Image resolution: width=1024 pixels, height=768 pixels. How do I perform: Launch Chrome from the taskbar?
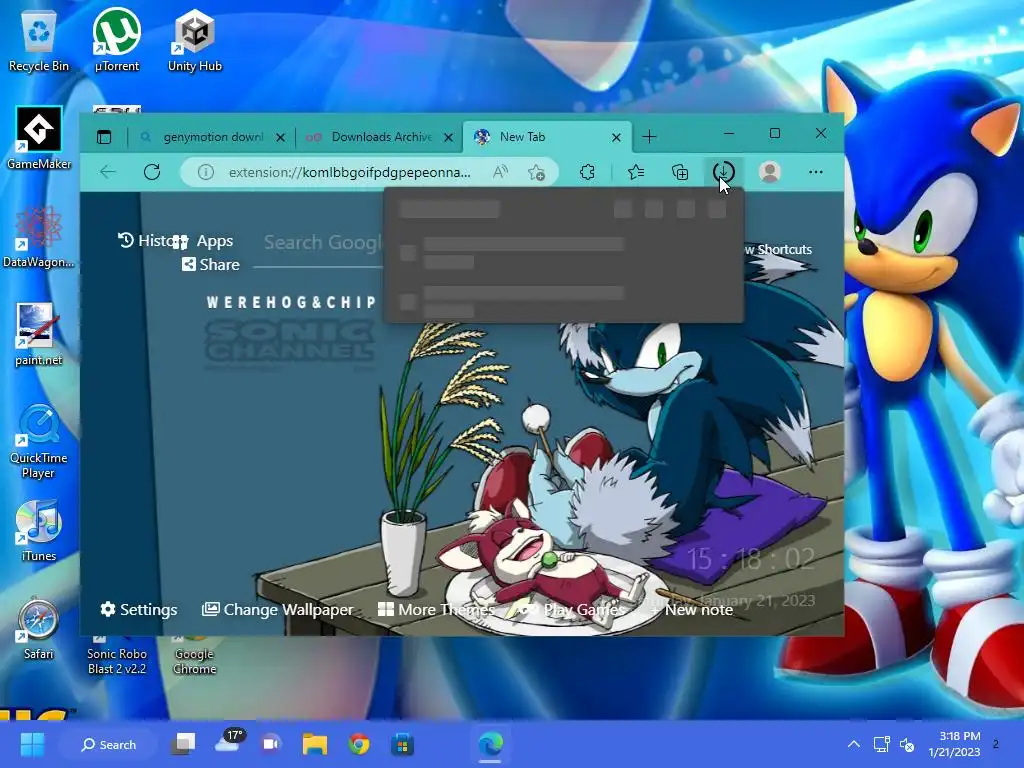359,744
